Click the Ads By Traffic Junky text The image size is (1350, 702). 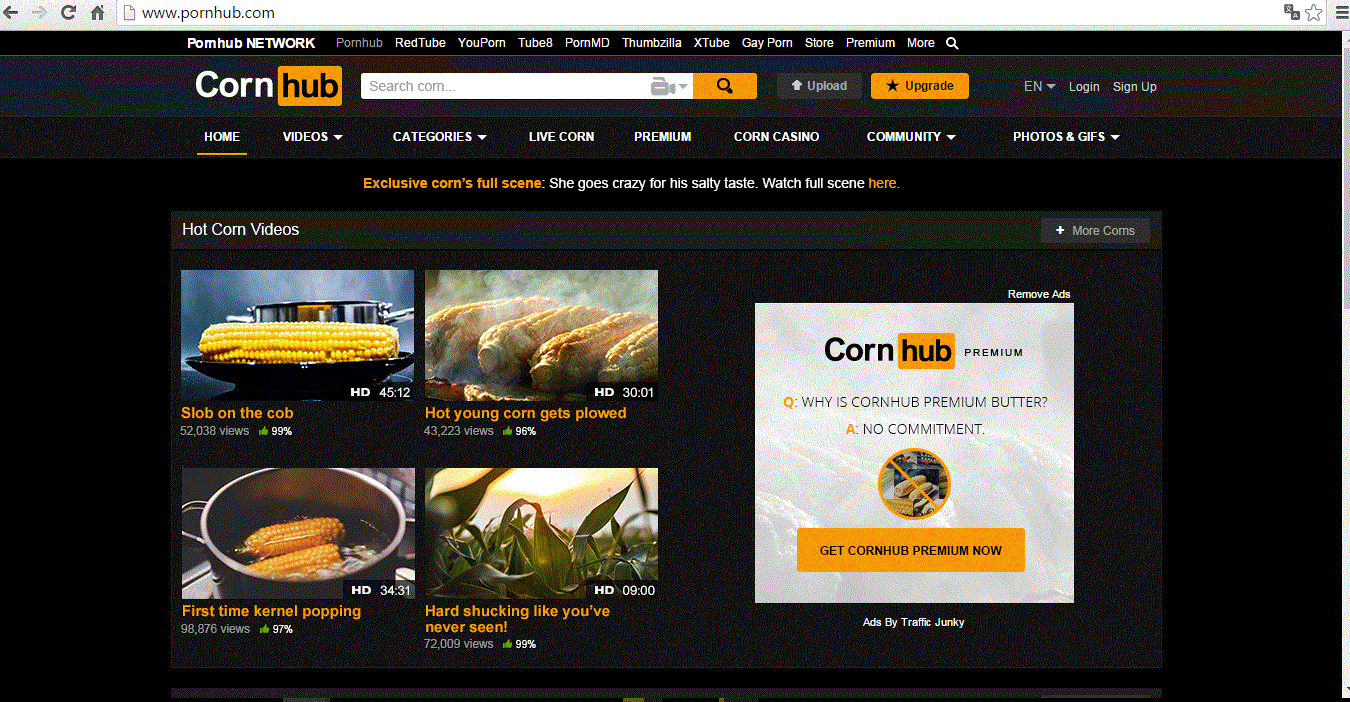pos(914,622)
